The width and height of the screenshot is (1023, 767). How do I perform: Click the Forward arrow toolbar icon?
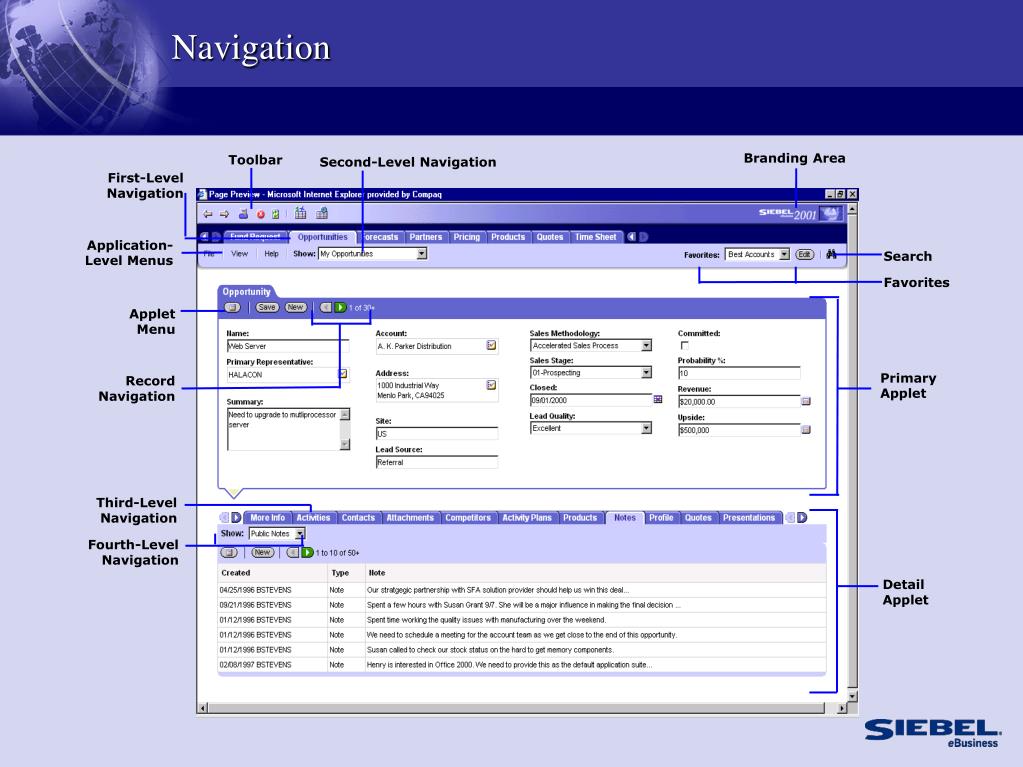[x=224, y=214]
